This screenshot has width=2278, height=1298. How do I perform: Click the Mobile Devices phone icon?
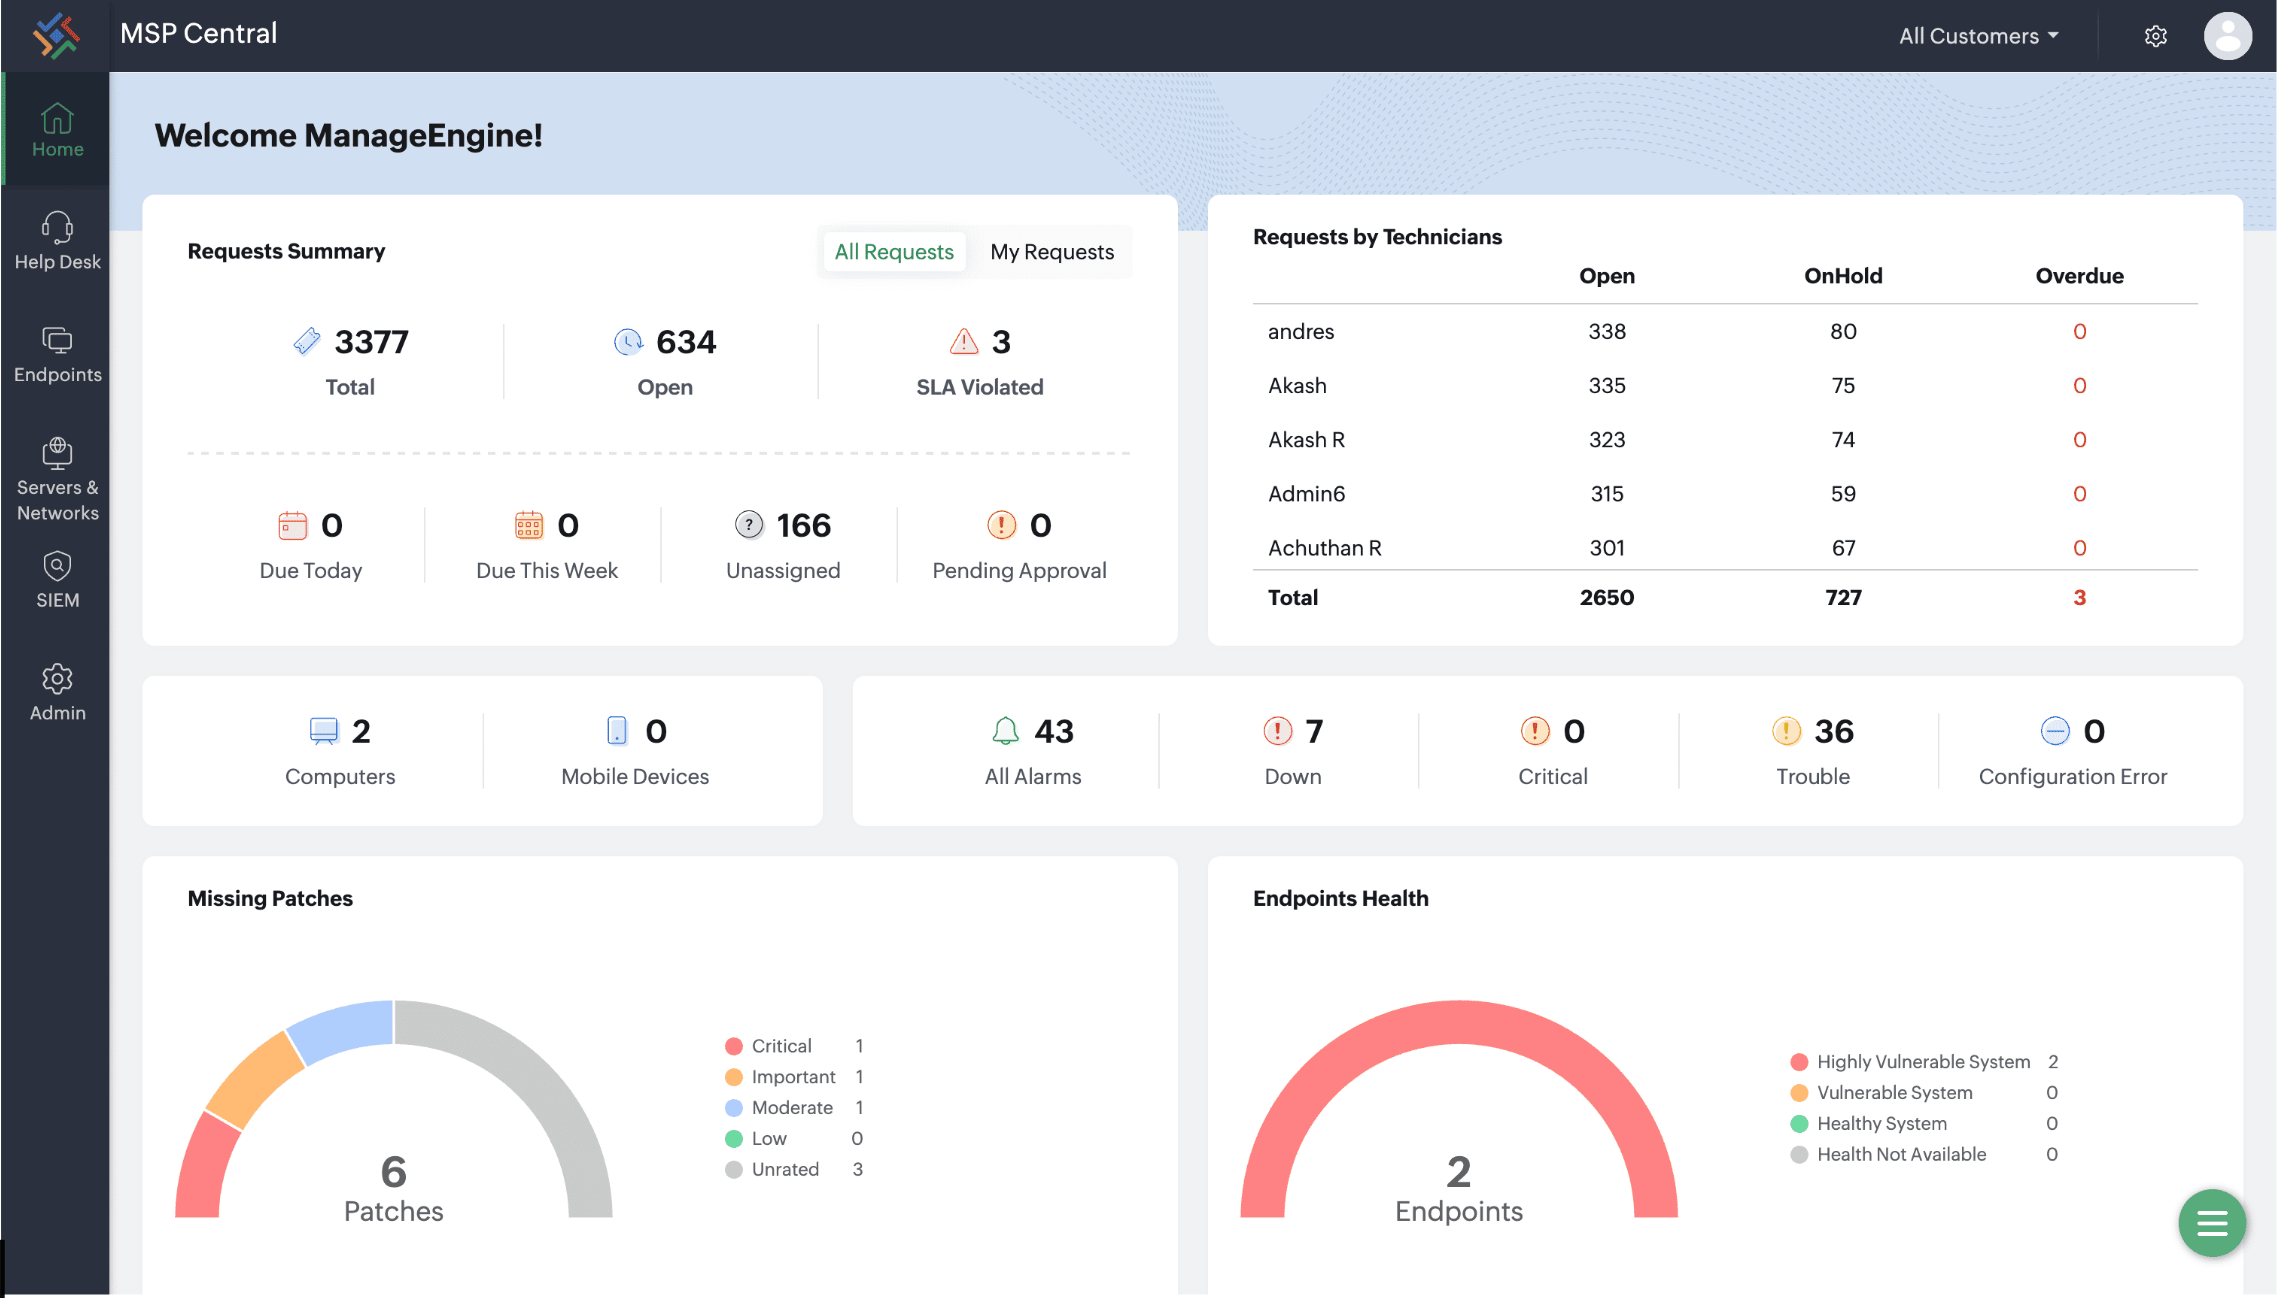pyautogui.click(x=618, y=731)
